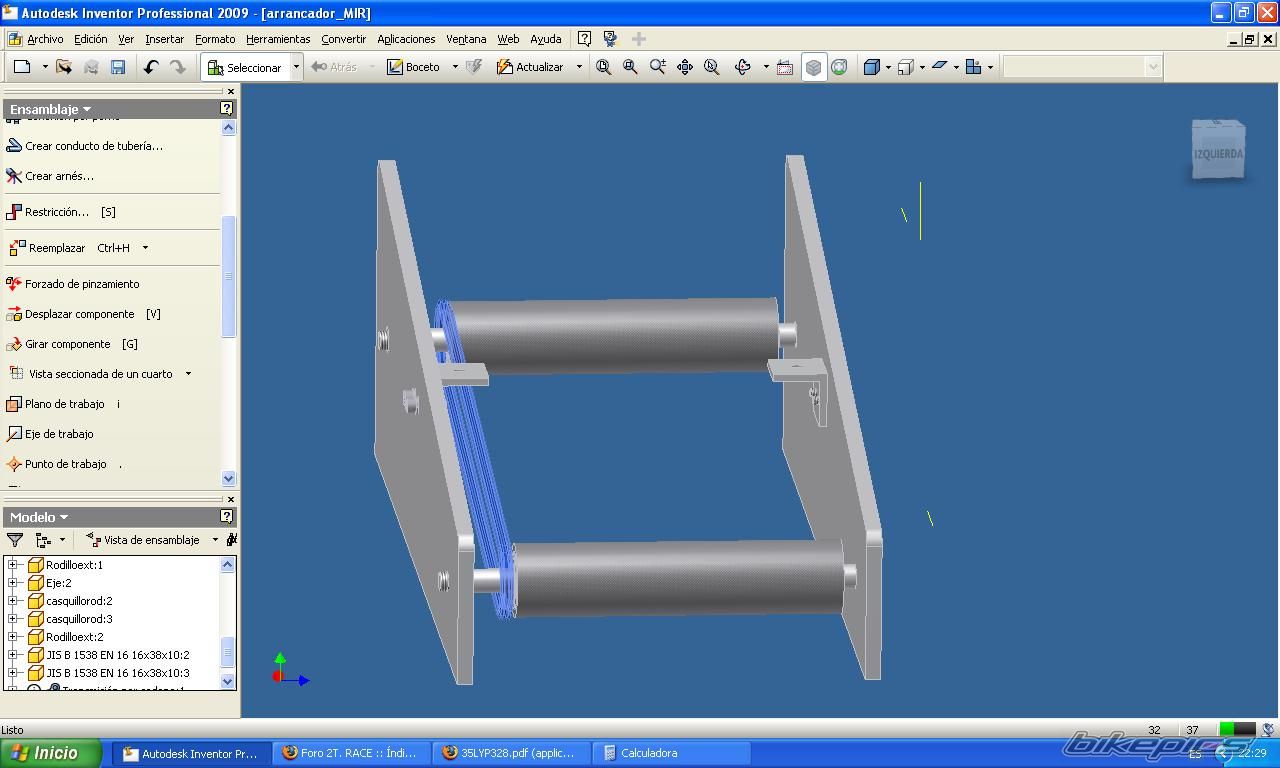Open help for the Modelo browser
The height and width of the screenshot is (768, 1280).
pos(227,516)
